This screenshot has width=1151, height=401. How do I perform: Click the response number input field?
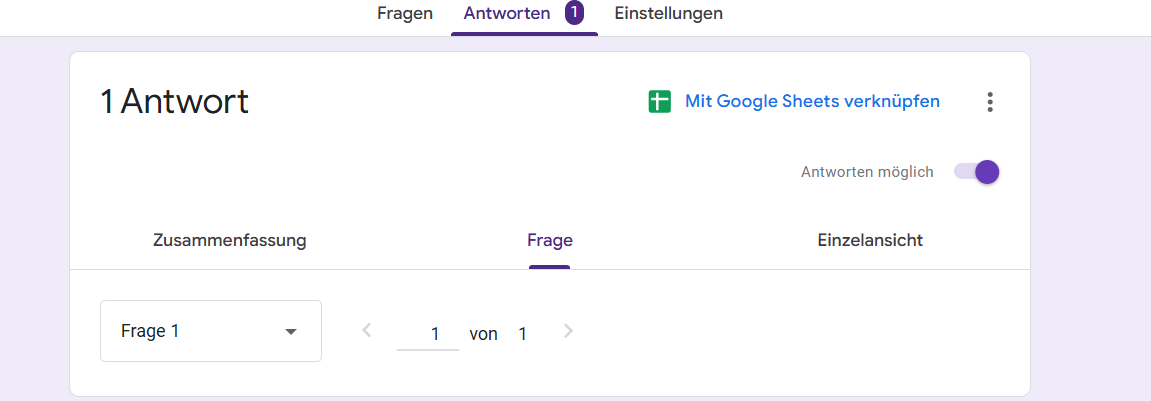[428, 334]
